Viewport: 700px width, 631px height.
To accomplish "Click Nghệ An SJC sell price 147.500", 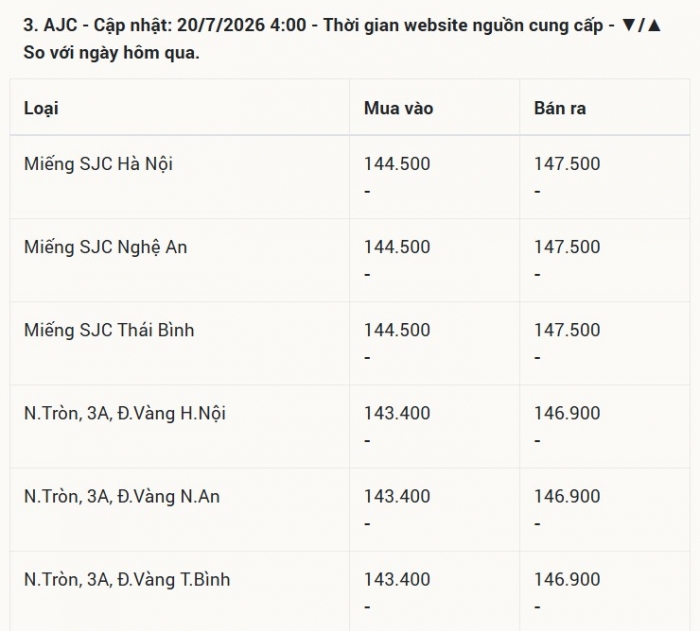I will click(x=567, y=247).
